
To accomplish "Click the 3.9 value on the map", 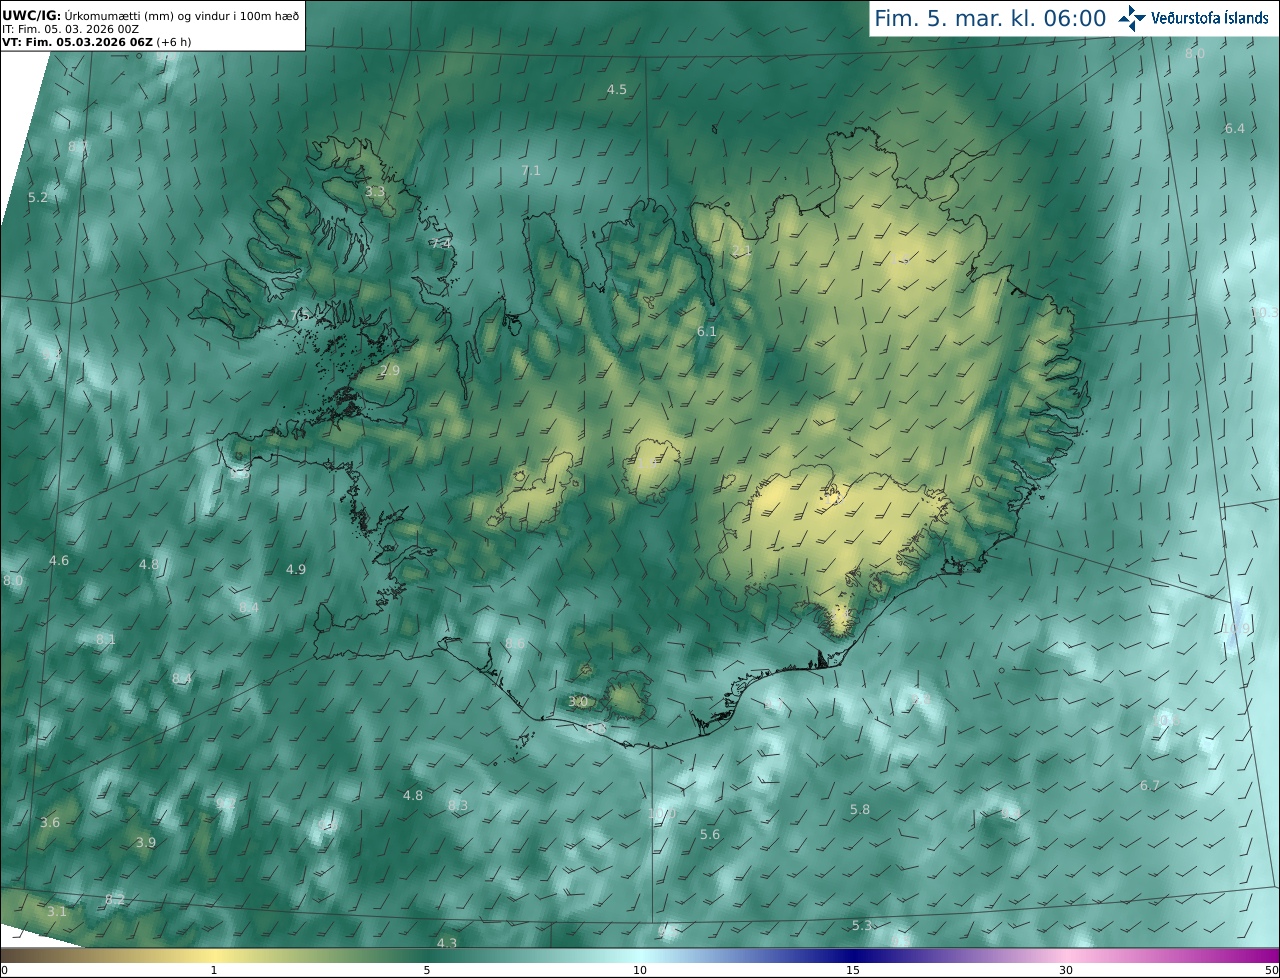I will [146, 842].
